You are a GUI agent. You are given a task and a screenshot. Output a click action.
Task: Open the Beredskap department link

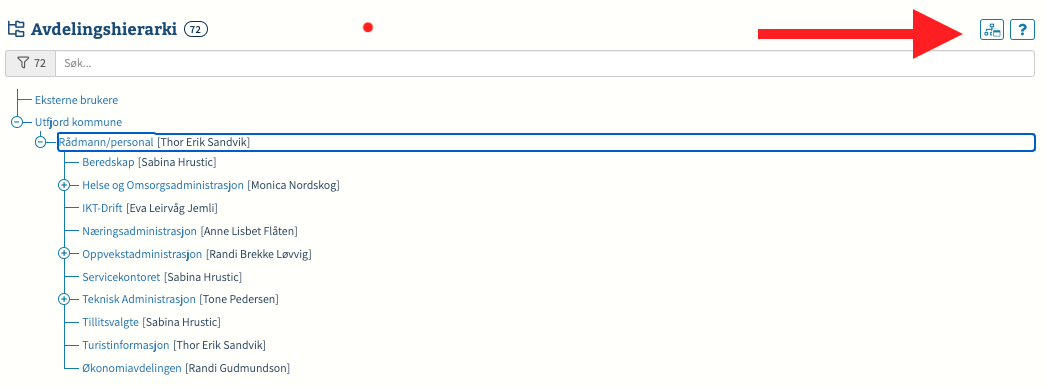tap(108, 162)
